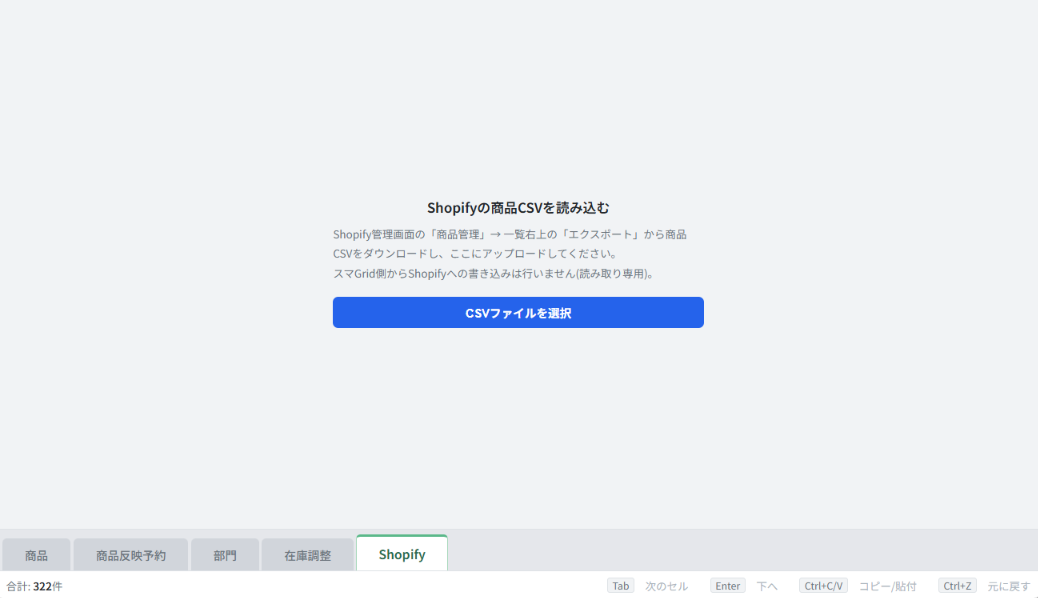
Task: Click the 次のセル hint label
Action: tap(667, 586)
